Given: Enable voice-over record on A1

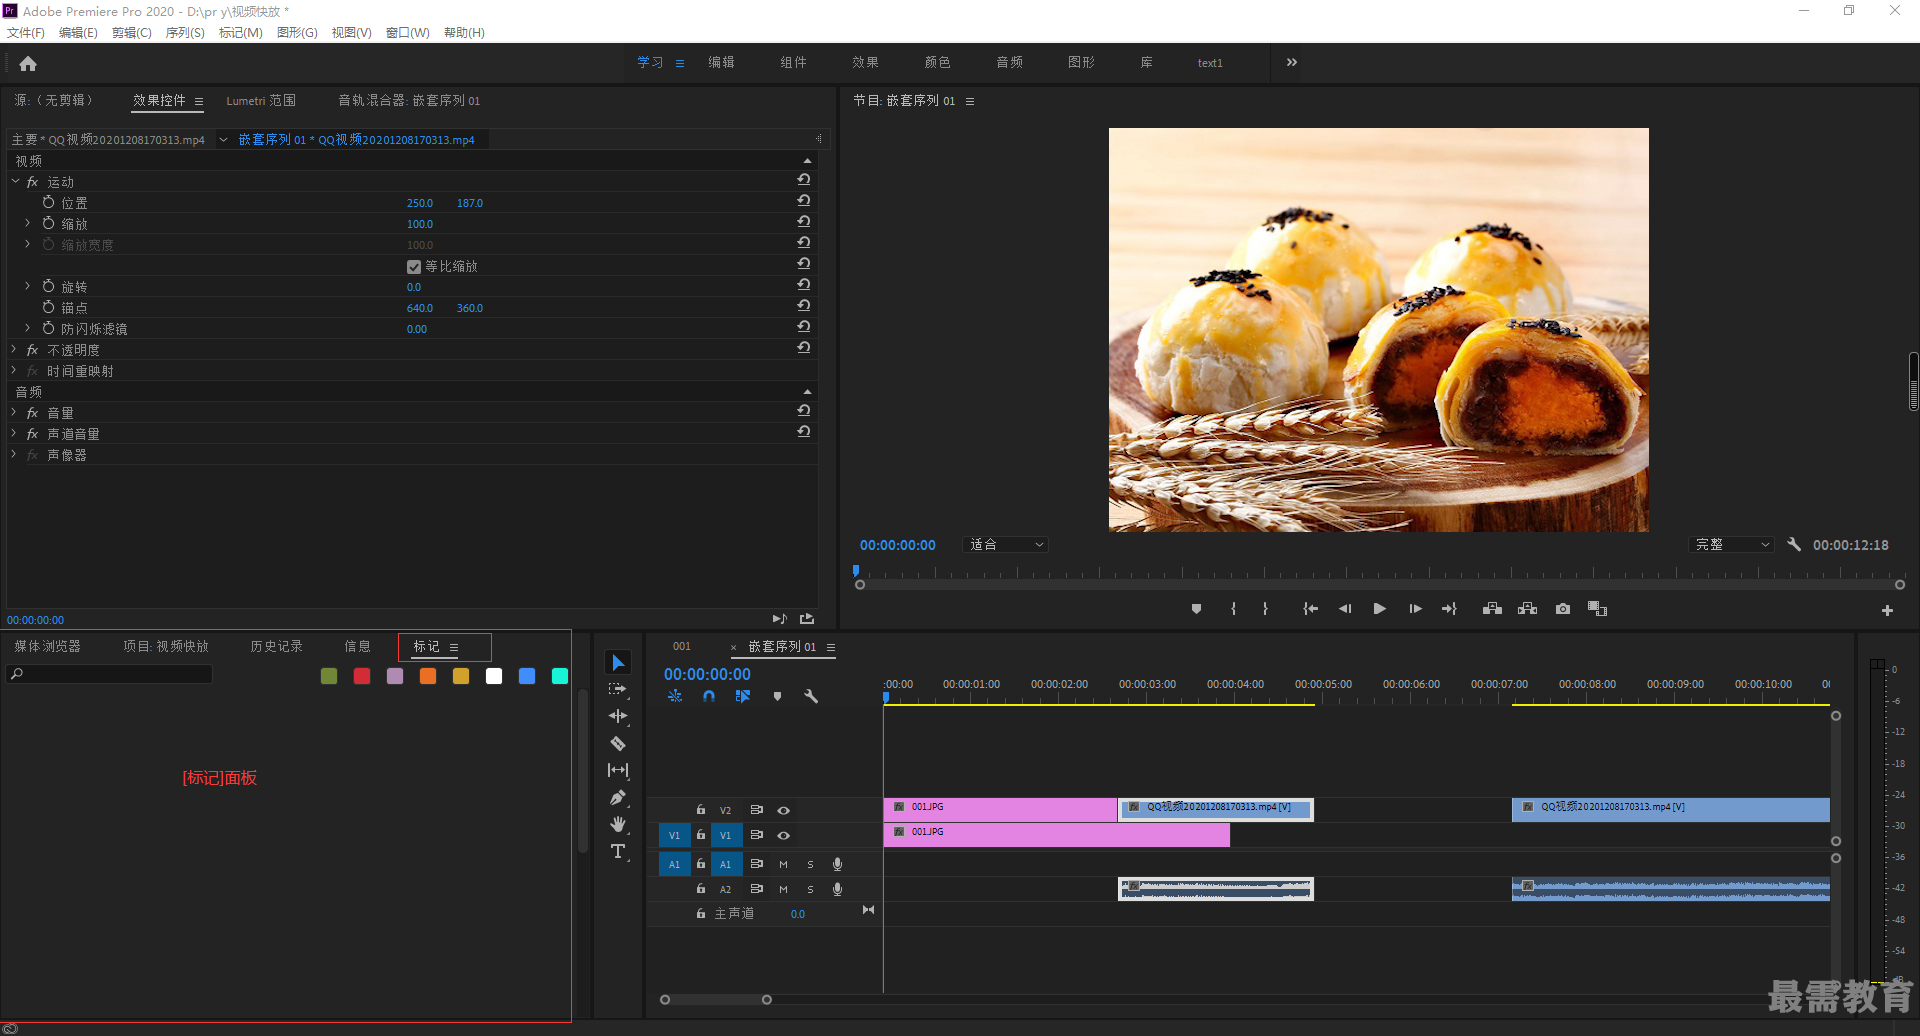Looking at the screenshot, I should (838, 864).
